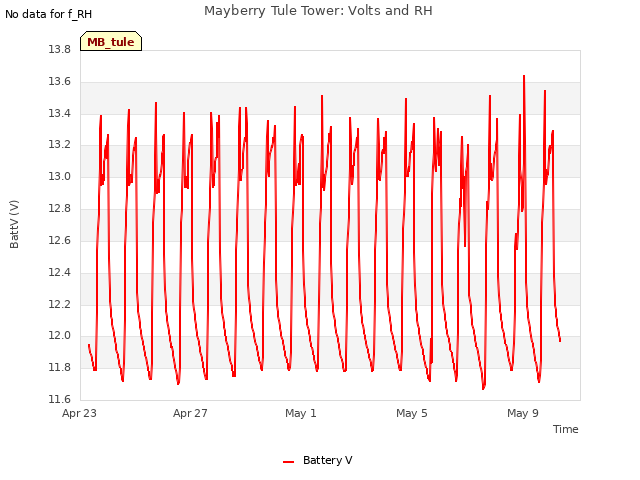640x480 pixels.
Task: Click the May 9 tick label
Action: [523, 413]
